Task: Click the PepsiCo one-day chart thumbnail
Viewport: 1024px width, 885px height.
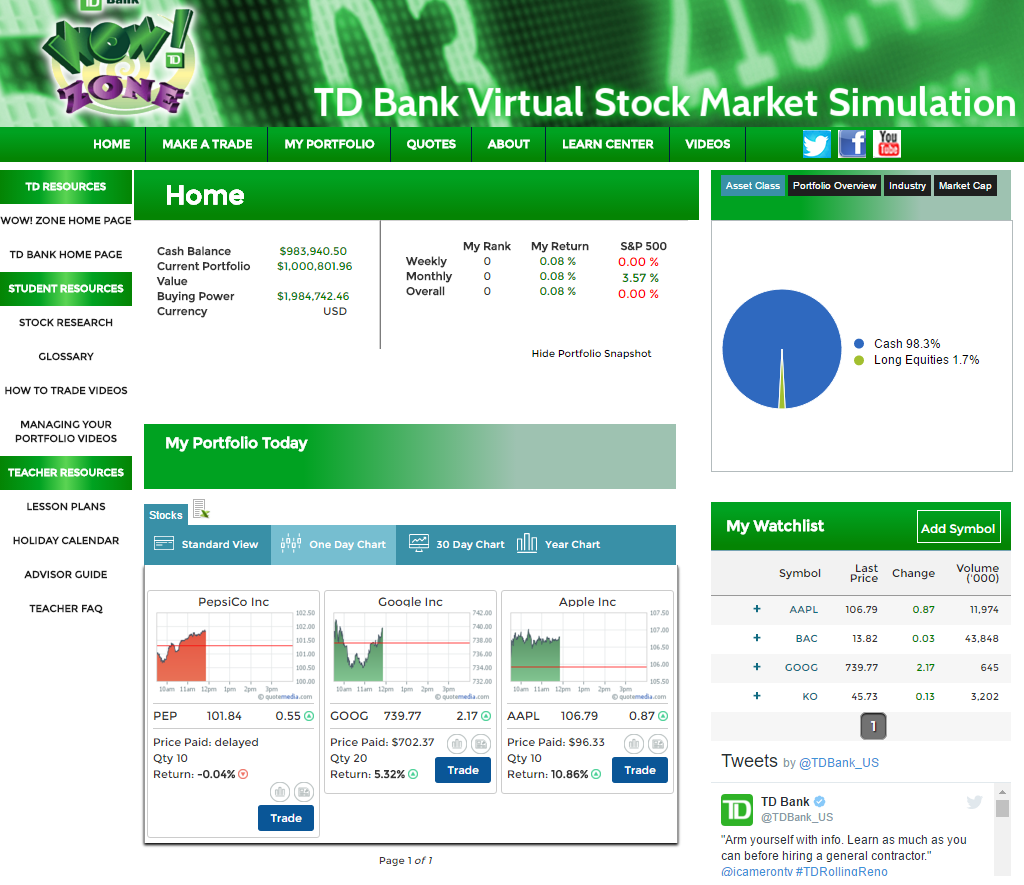Action: coord(234,654)
